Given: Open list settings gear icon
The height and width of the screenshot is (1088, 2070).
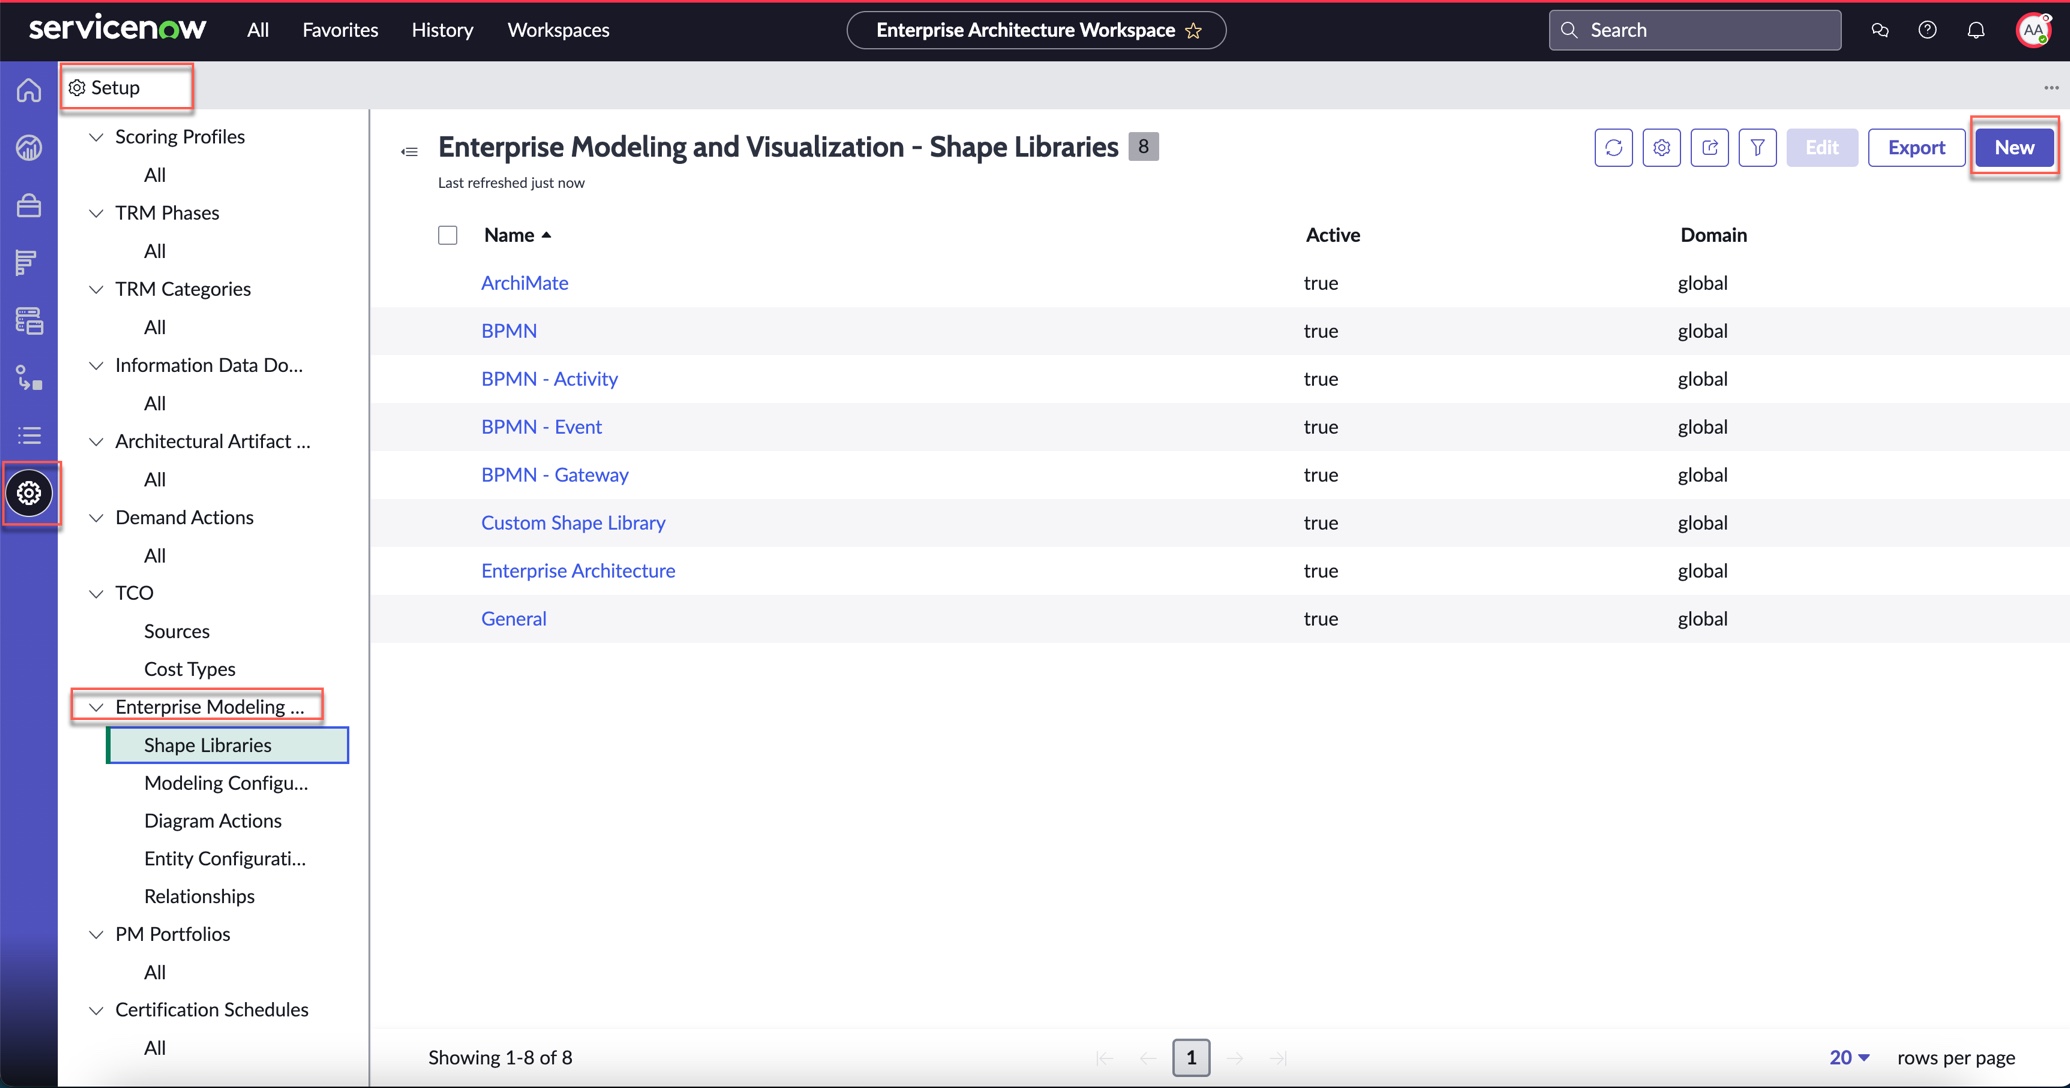Looking at the screenshot, I should pyautogui.click(x=1661, y=148).
